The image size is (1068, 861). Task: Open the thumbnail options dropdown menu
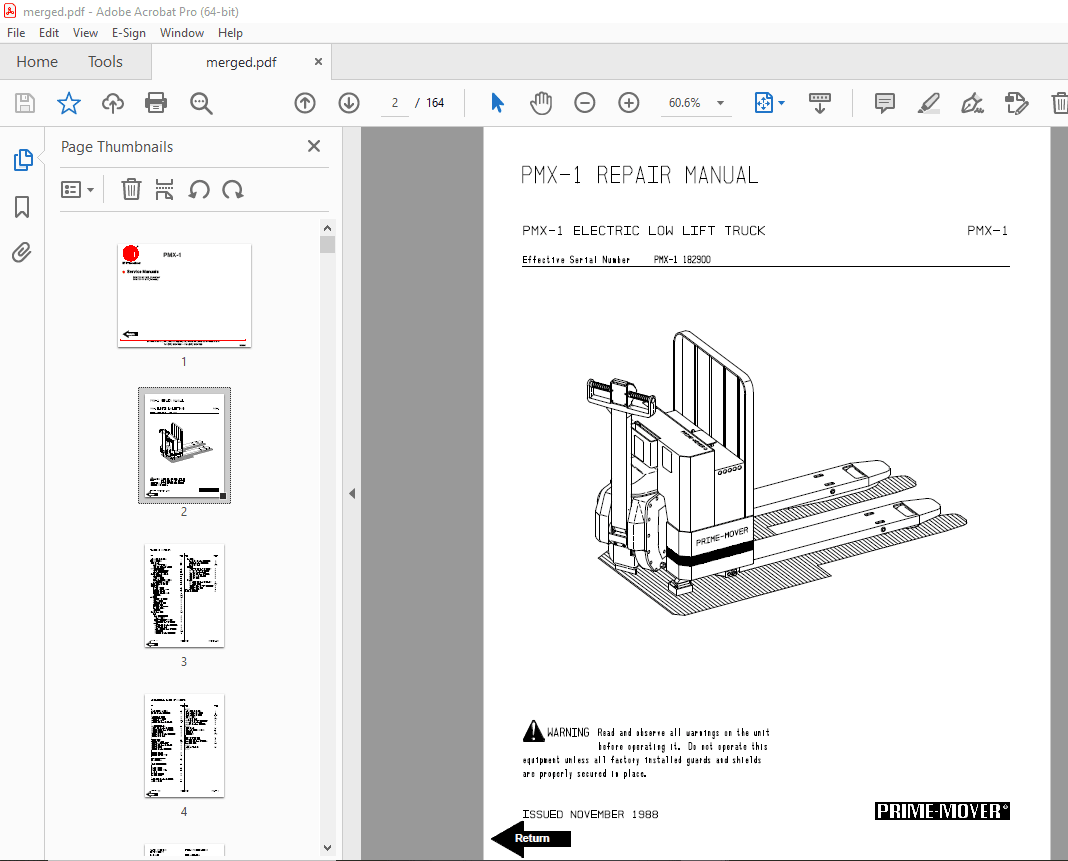point(78,189)
